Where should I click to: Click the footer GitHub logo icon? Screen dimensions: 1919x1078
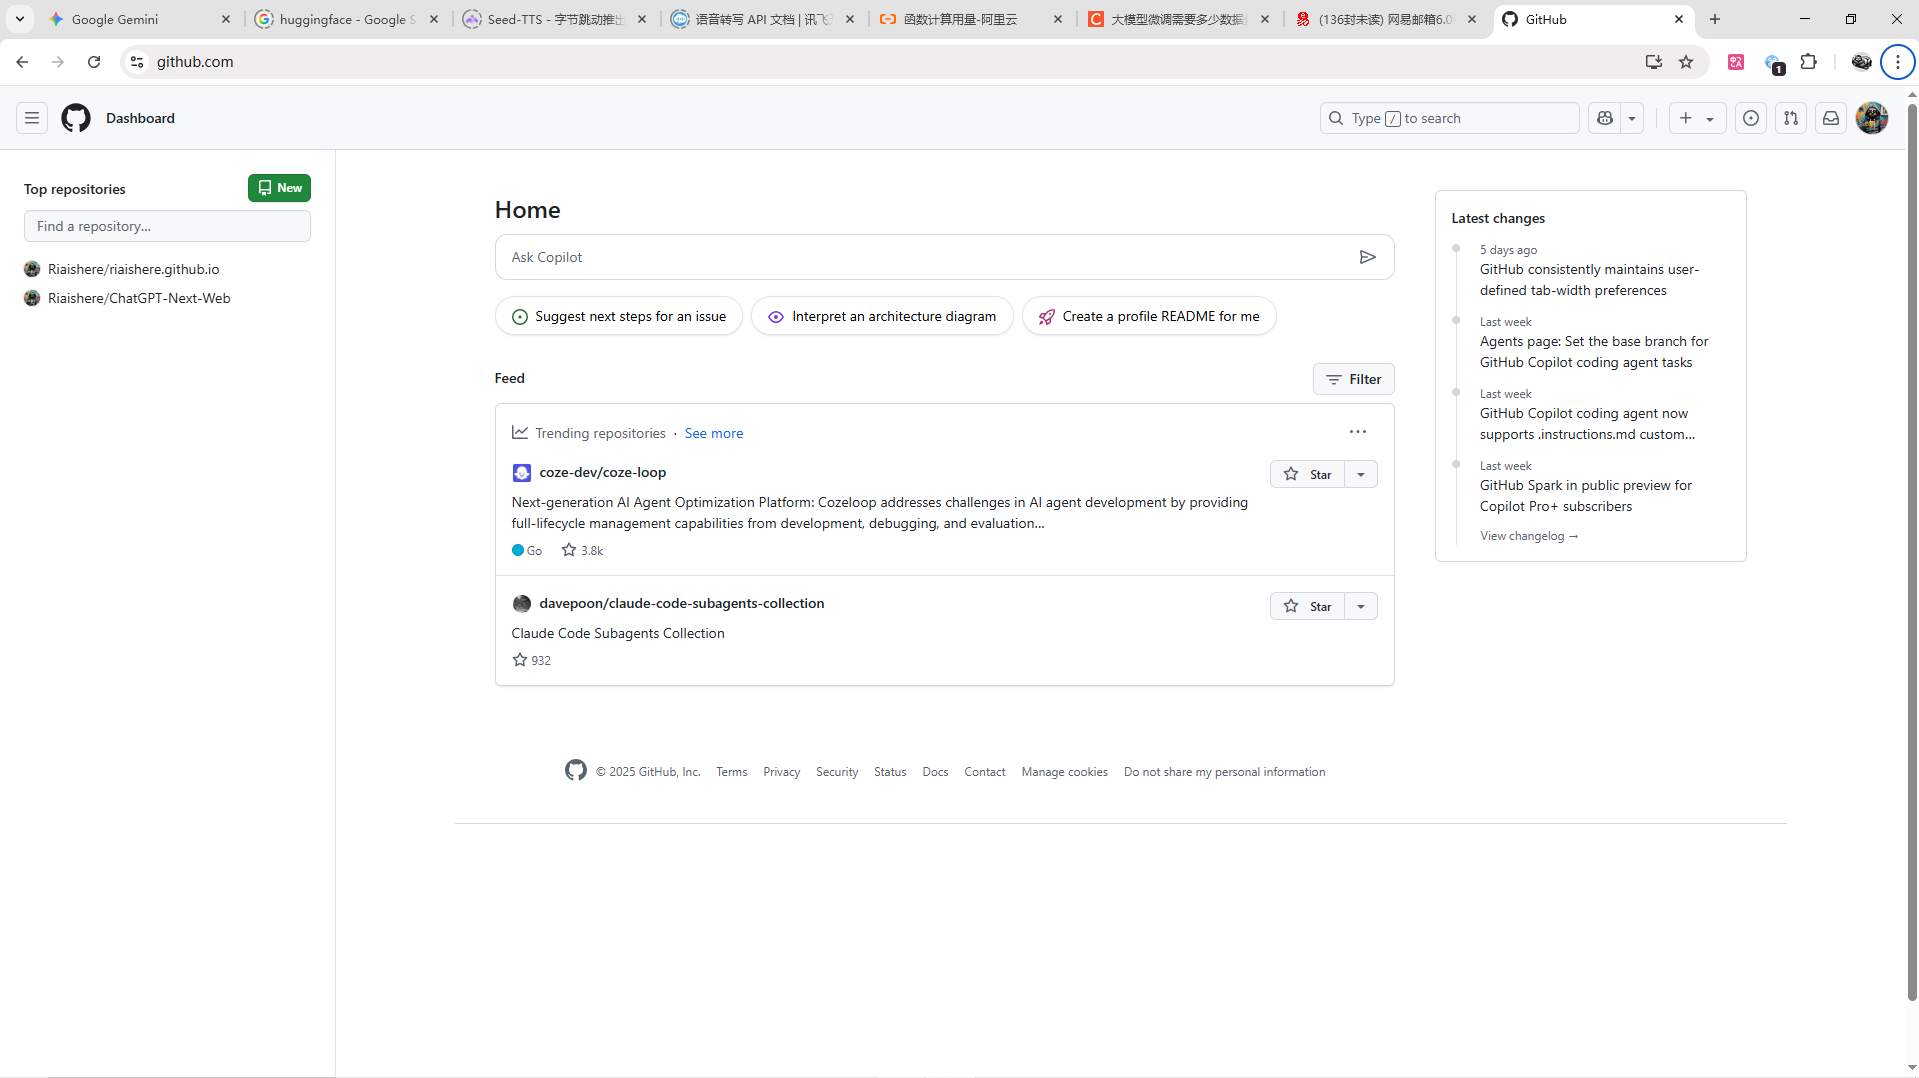575,770
